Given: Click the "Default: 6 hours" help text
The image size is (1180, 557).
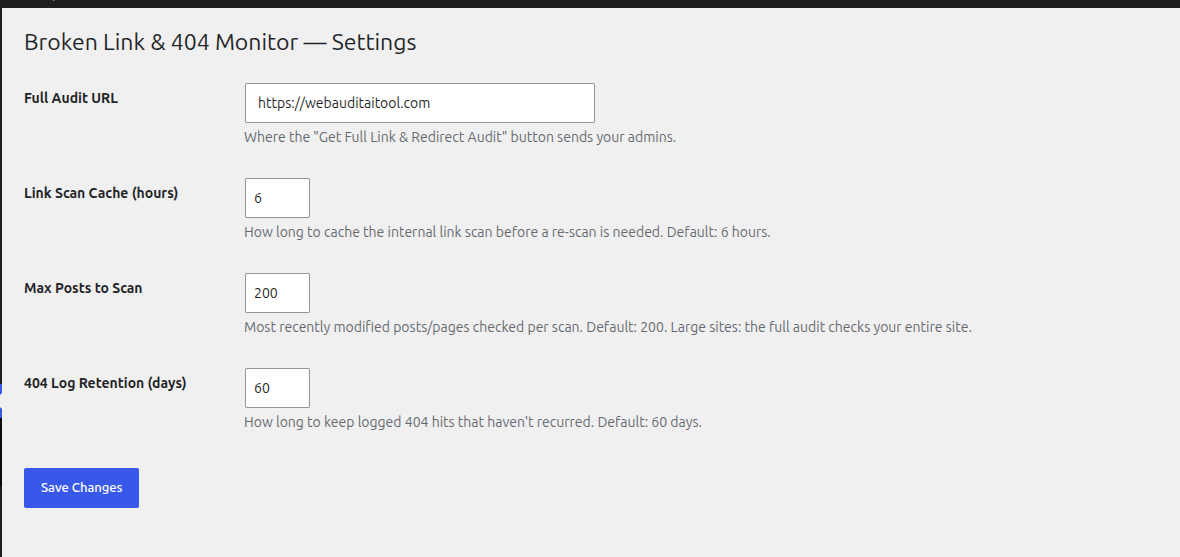Looking at the screenshot, I should click(507, 233).
